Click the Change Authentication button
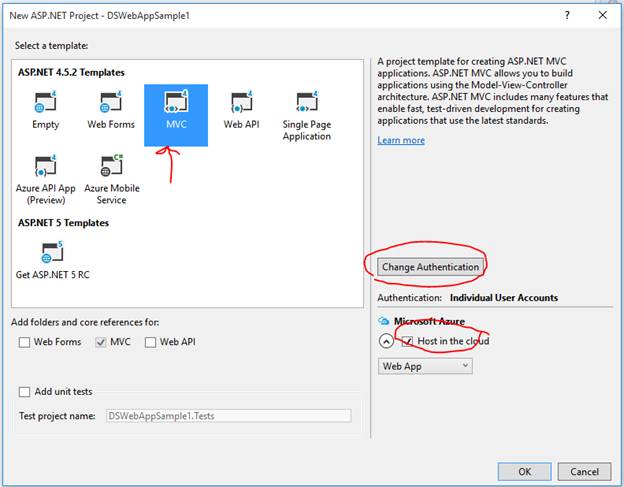 pos(431,267)
